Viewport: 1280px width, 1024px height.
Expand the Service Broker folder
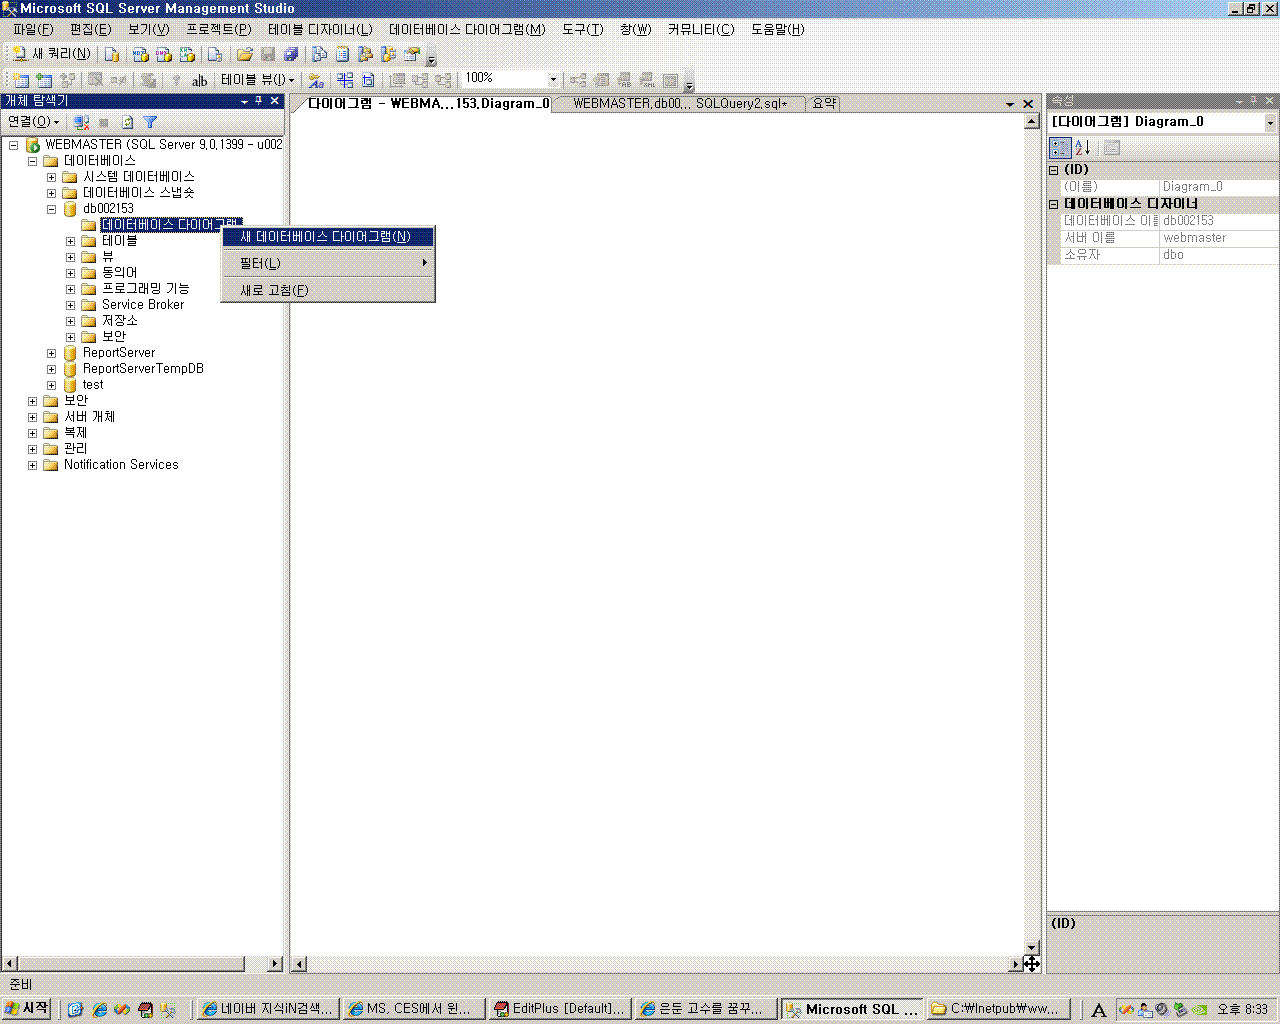[71, 305]
